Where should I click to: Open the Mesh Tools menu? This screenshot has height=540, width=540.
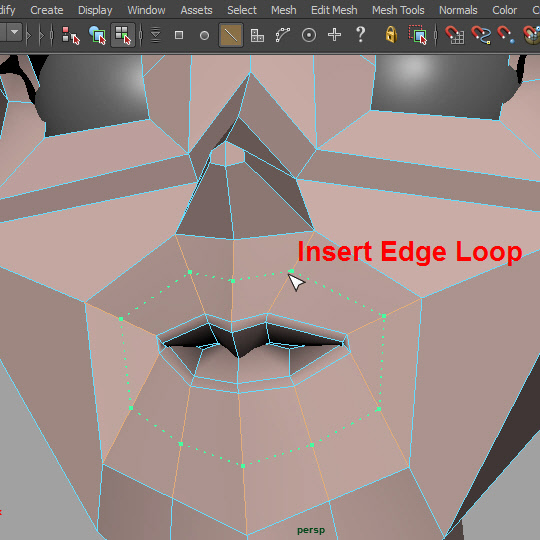pos(398,10)
